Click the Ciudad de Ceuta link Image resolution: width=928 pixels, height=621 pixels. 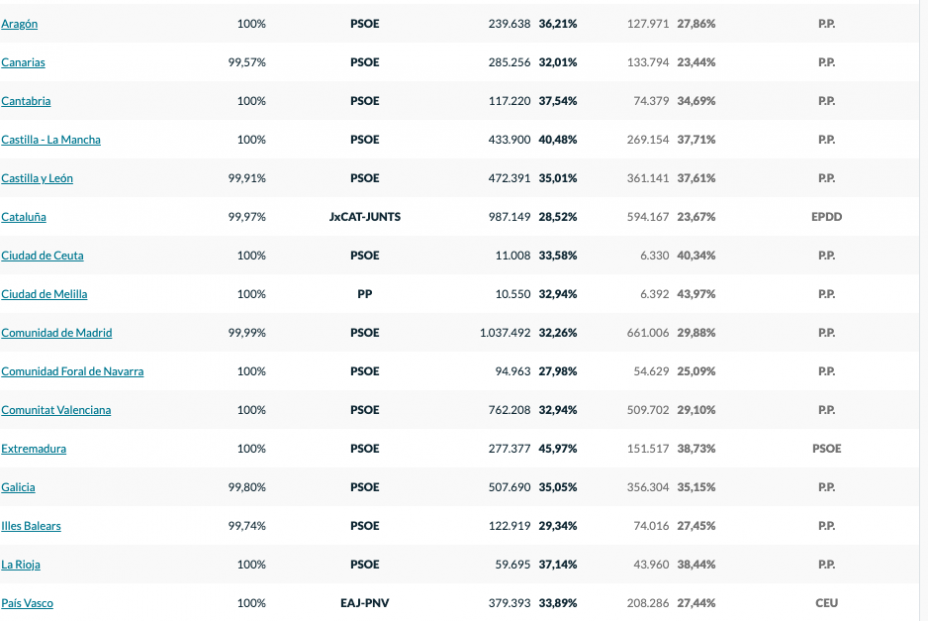coord(42,256)
